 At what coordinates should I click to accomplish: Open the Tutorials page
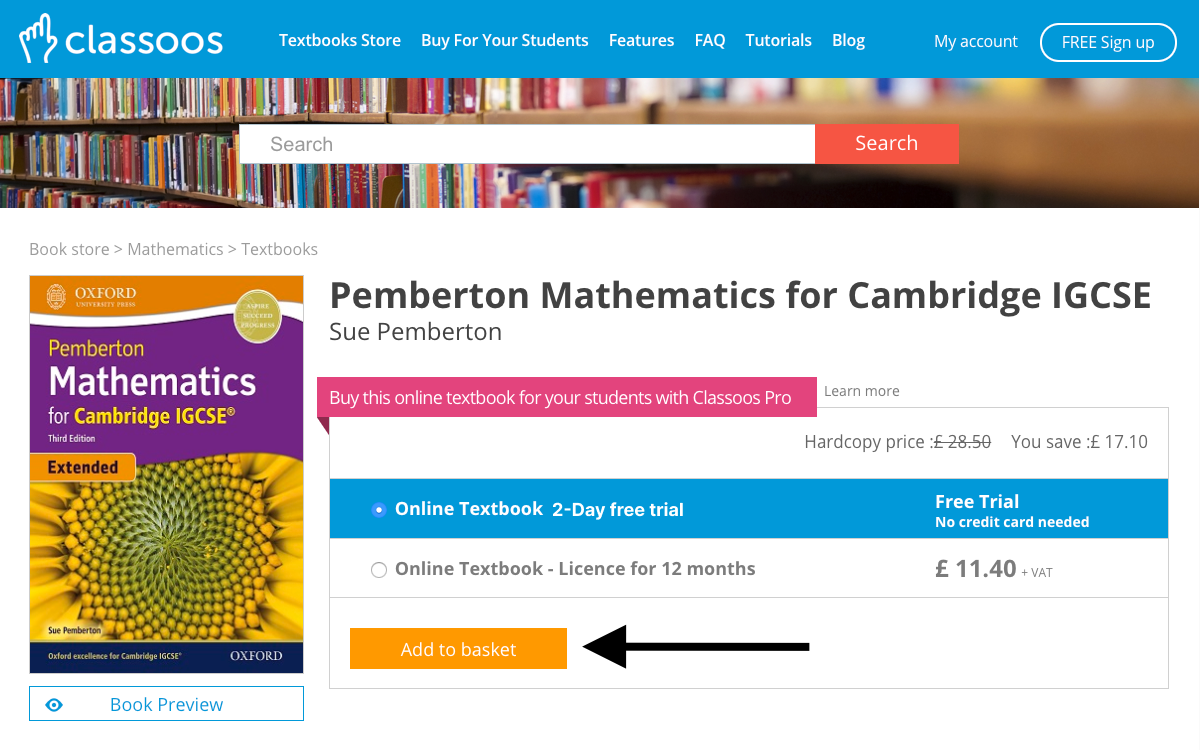coord(778,41)
